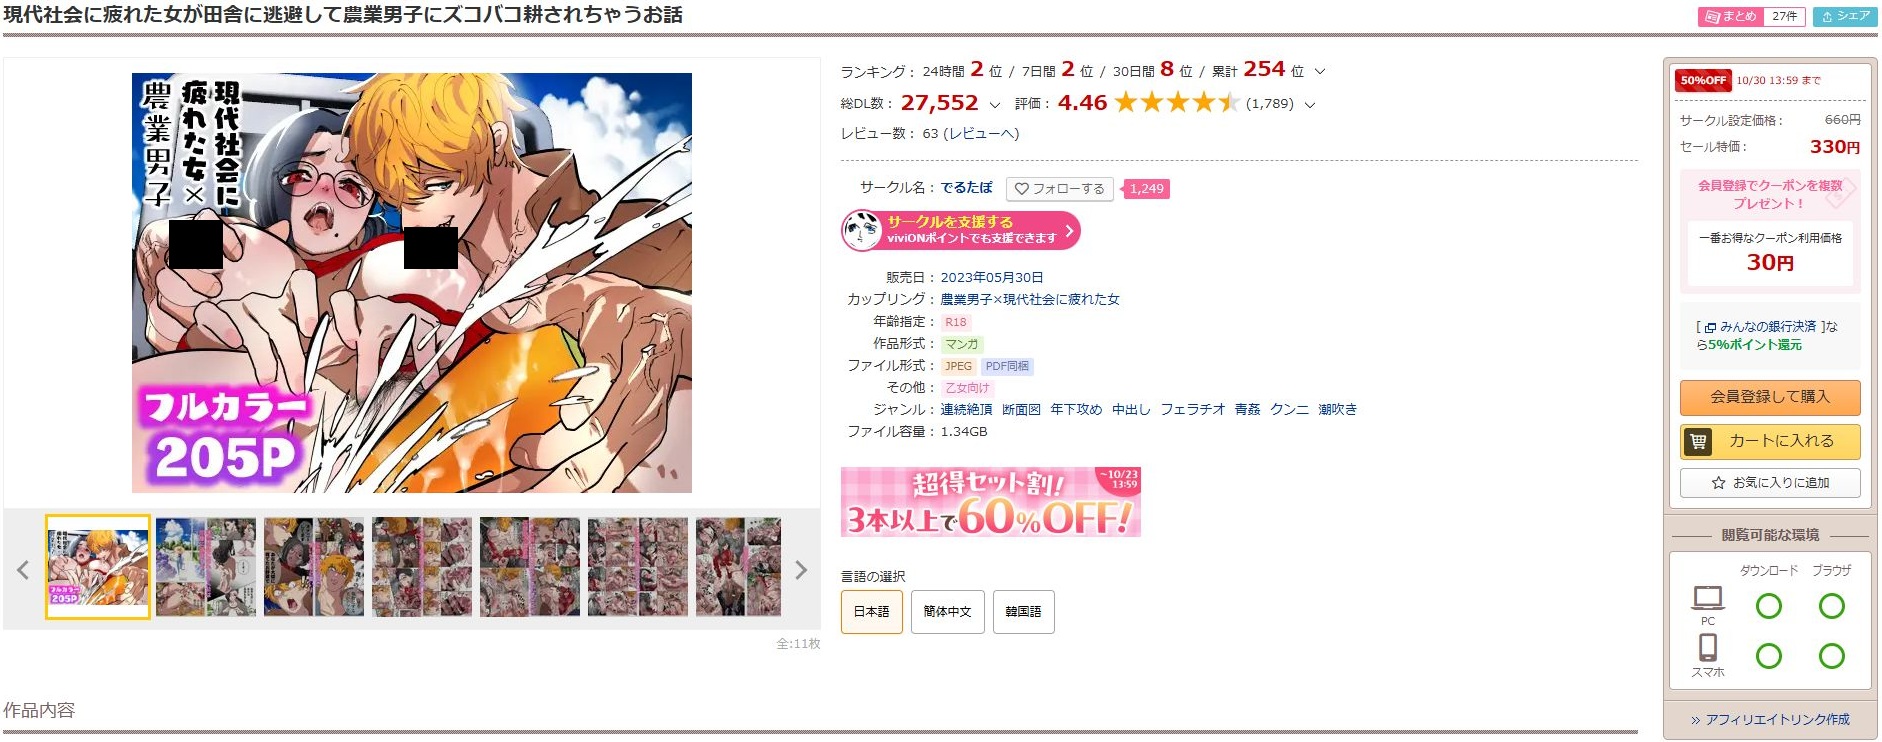Click the five-star rating display

click(x=1177, y=103)
